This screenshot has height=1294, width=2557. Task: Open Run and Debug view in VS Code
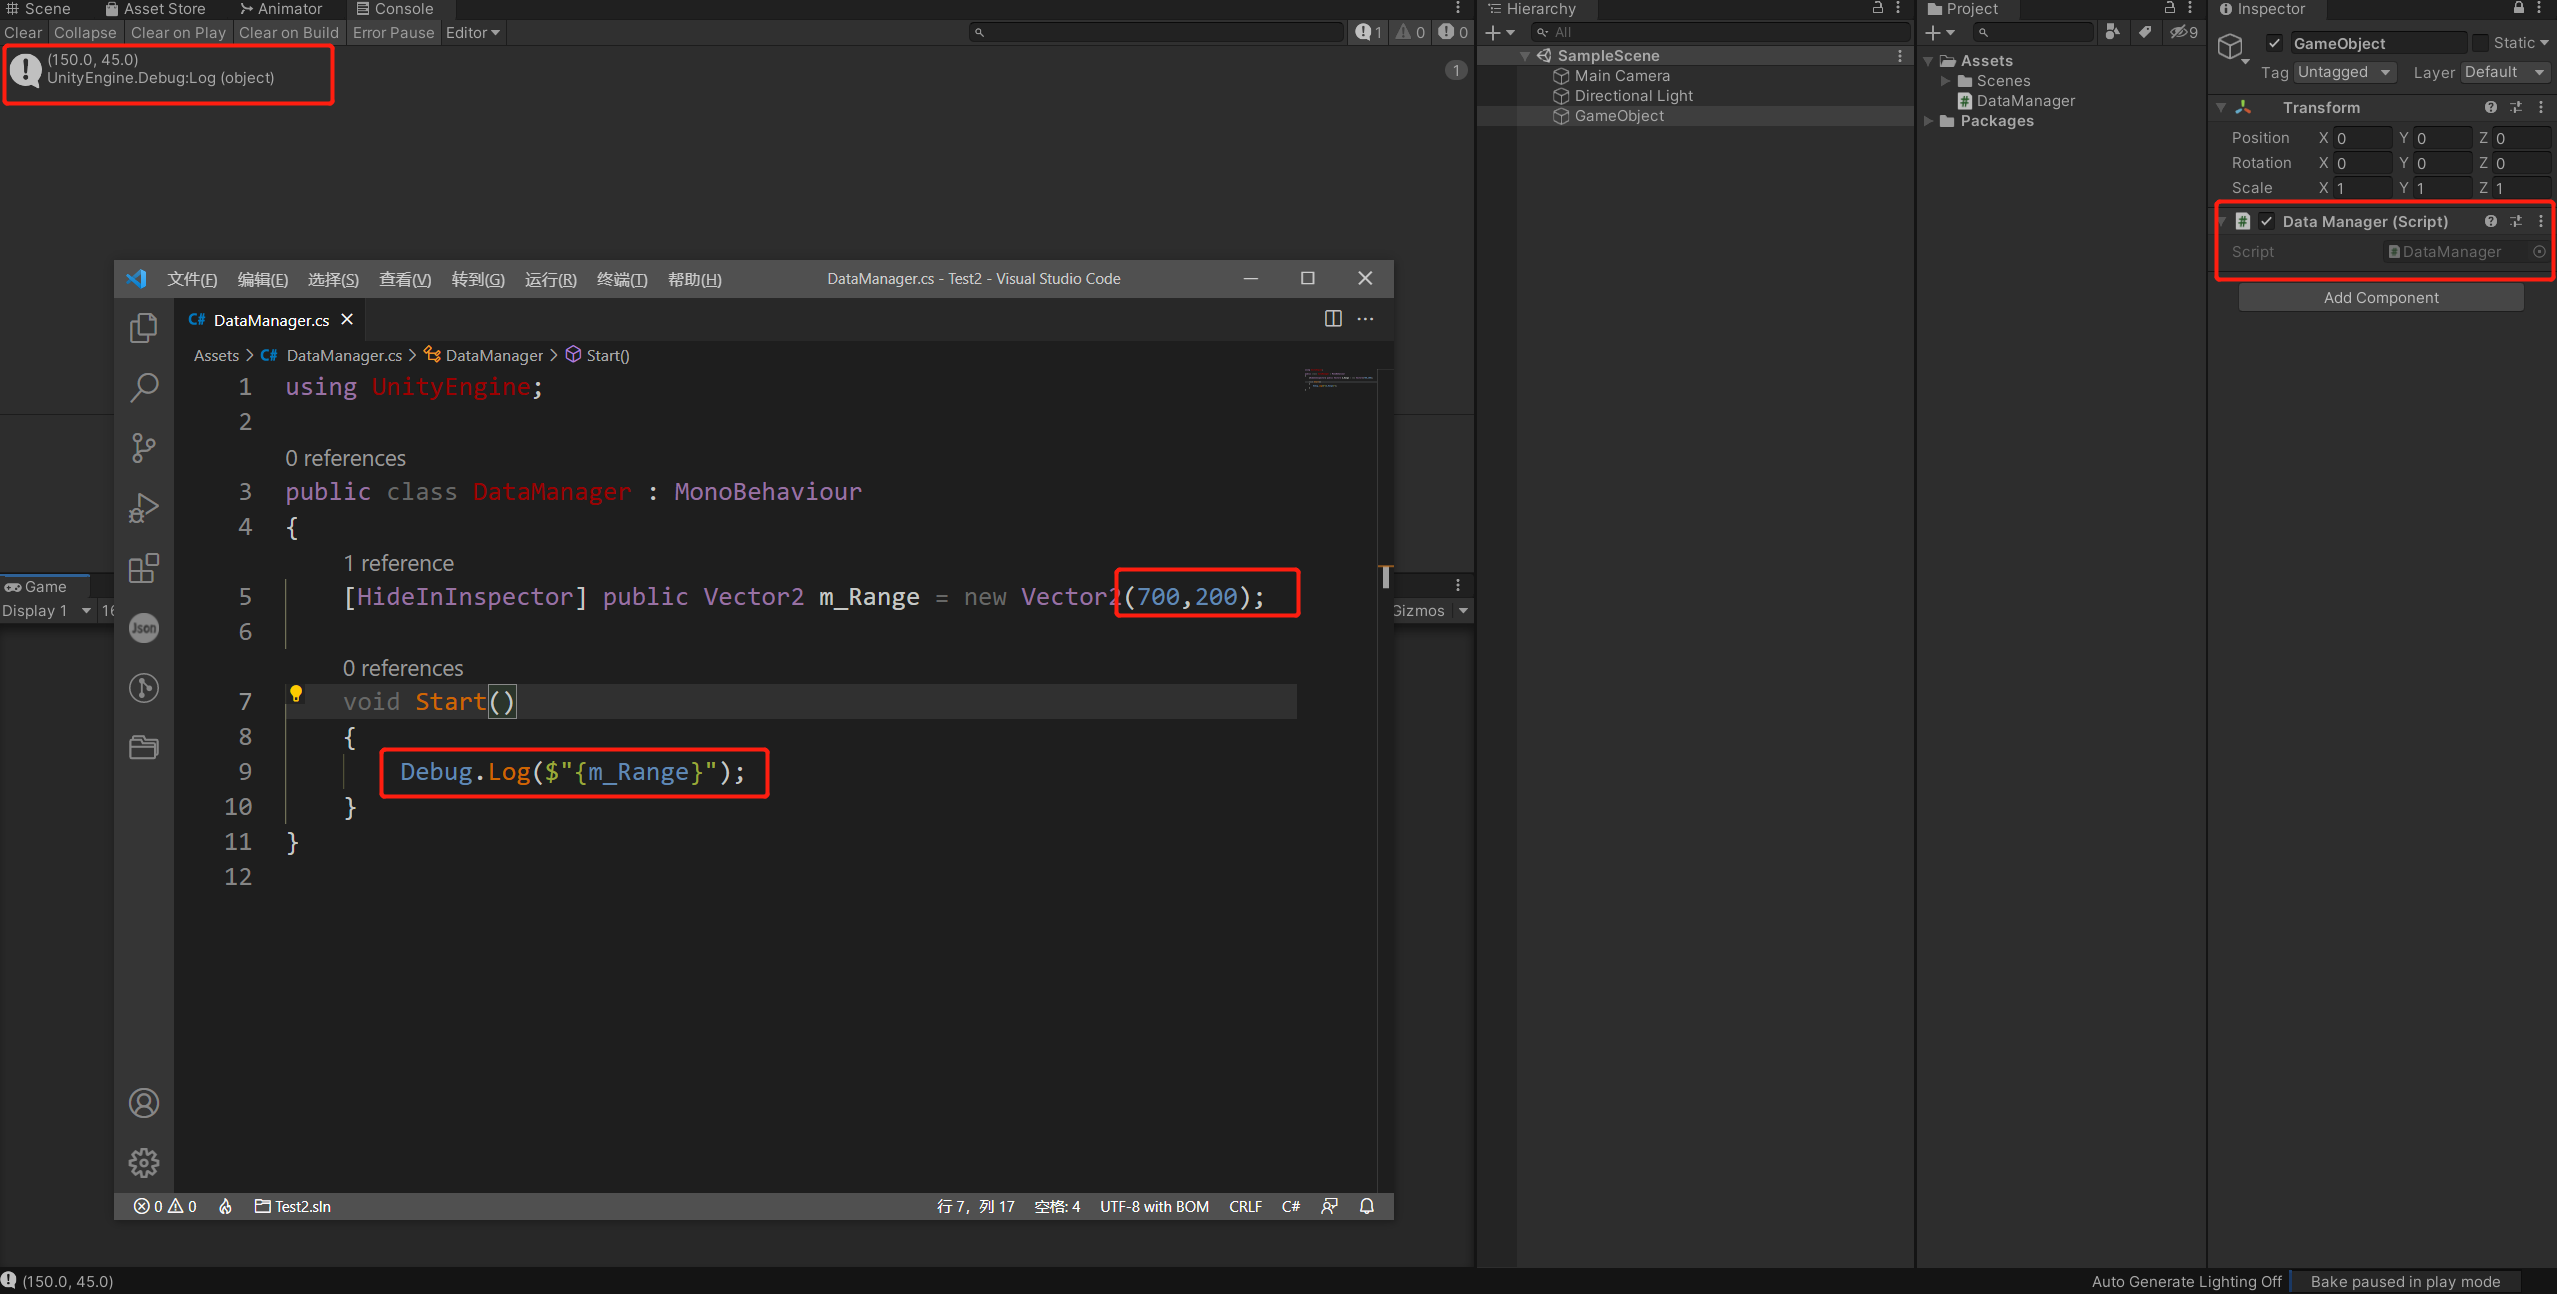pos(144,508)
